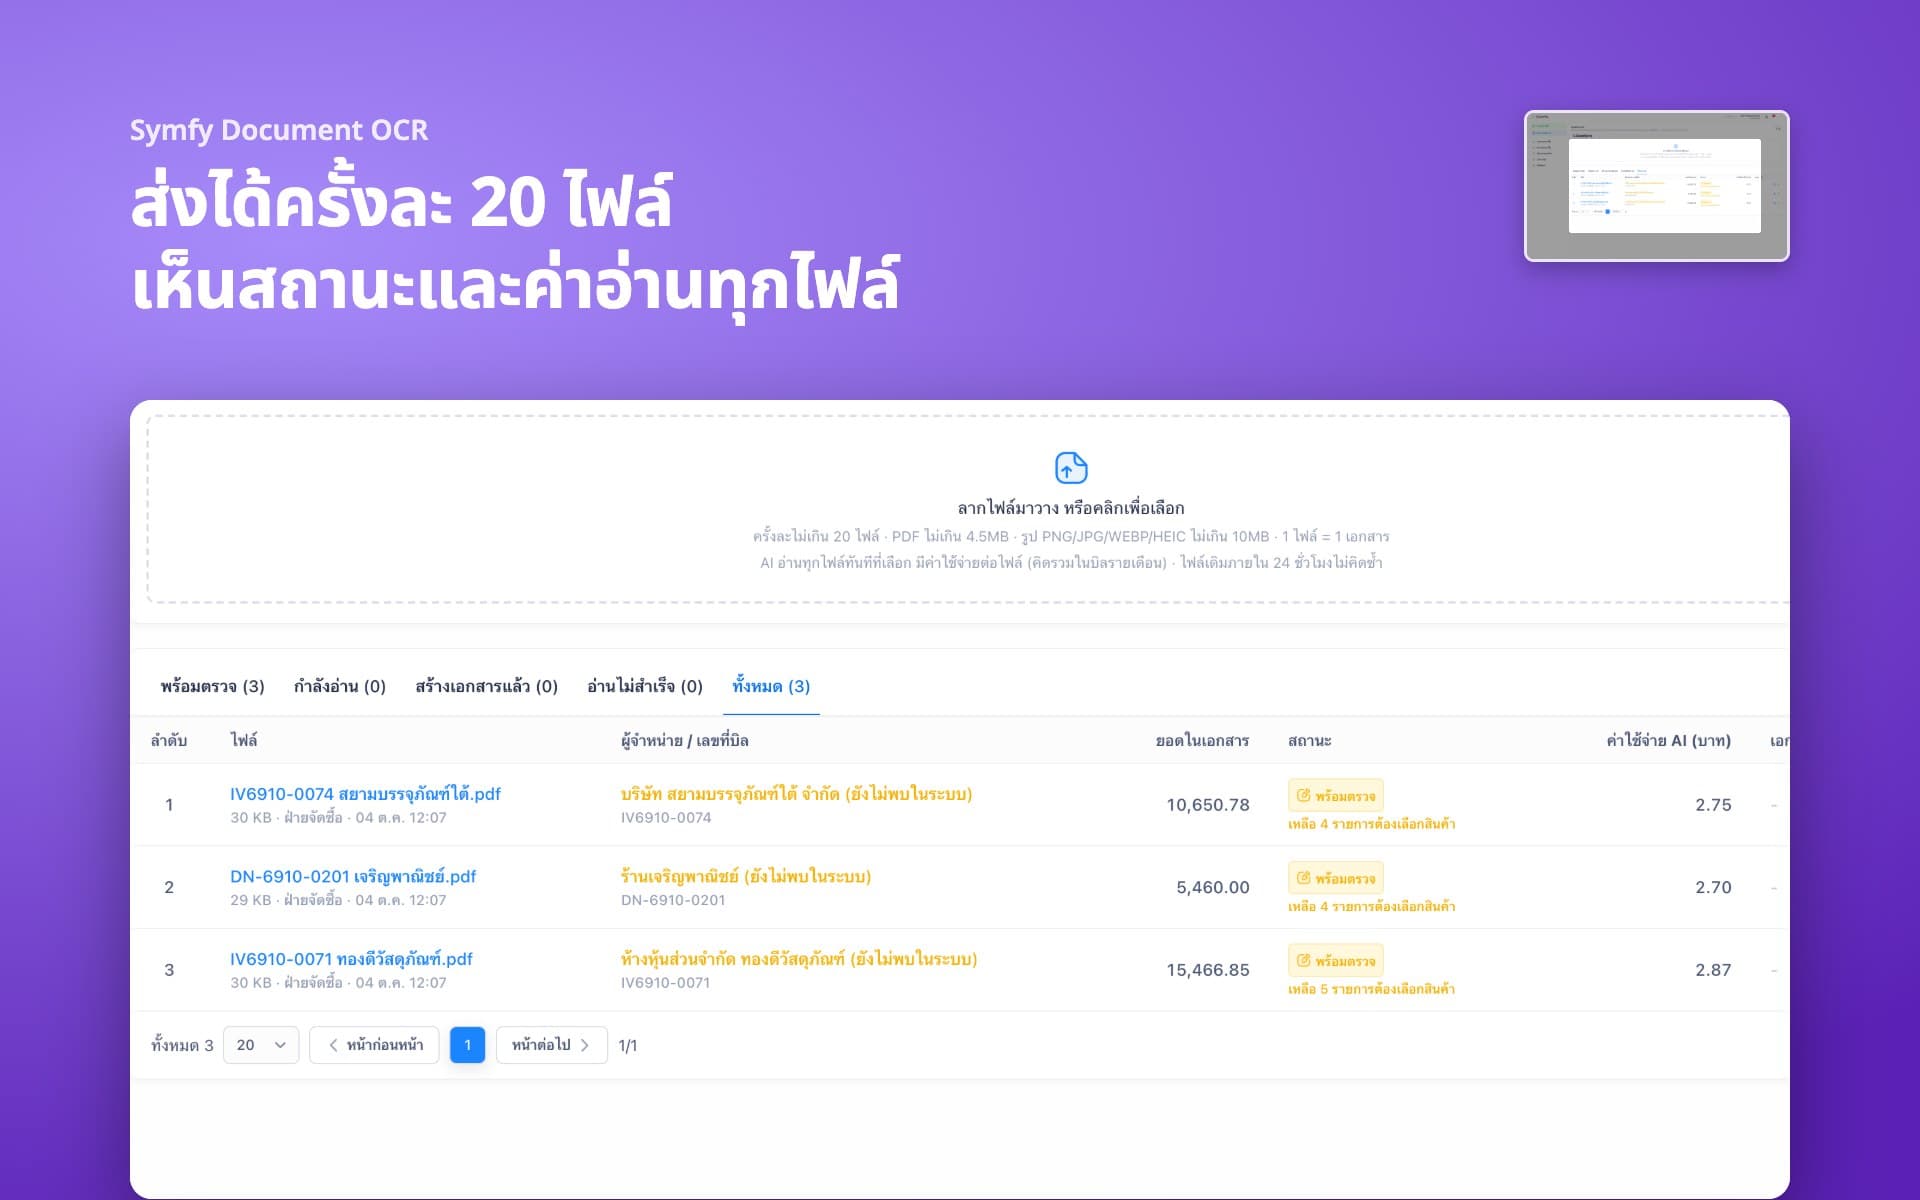The width and height of the screenshot is (1920, 1200).
Task: Click 'เหลือ 5 รายการต้องเลือกสินค้า' warning text
Action: click(1372, 989)
